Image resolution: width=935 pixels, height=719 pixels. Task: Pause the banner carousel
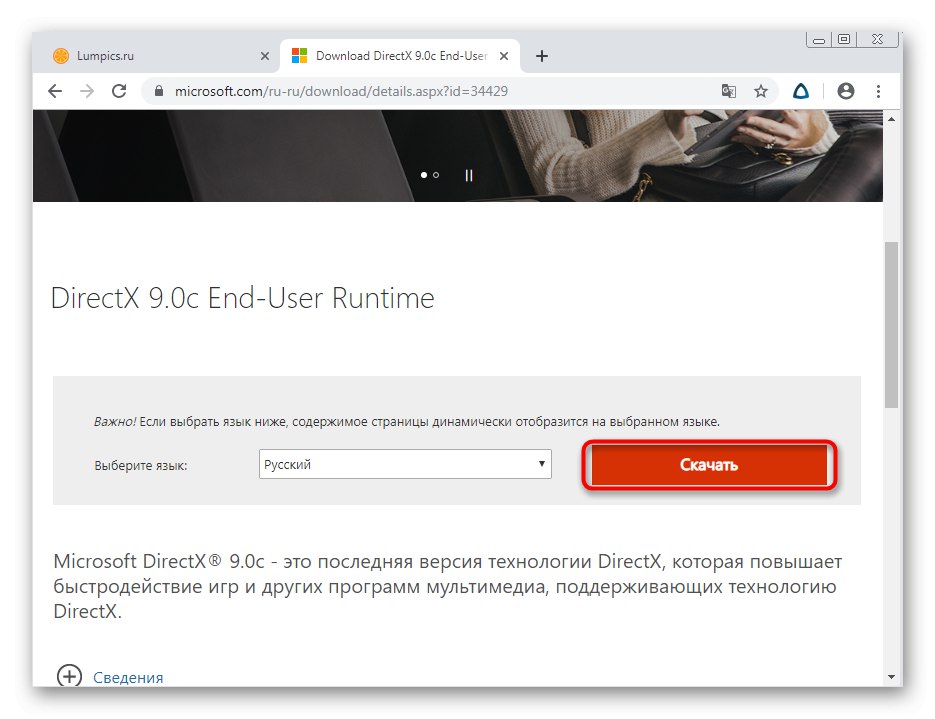[x=469, y=175]
